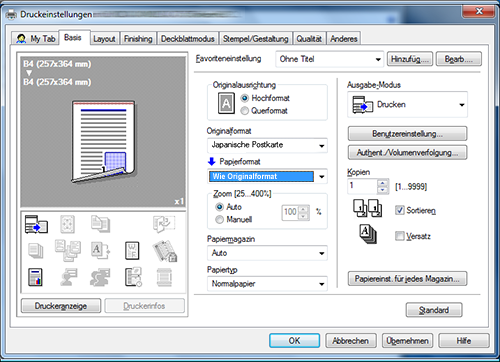Click the zoom percent down spinner arrow
Screen dimensions: 500x362
(x=303, y=217)
